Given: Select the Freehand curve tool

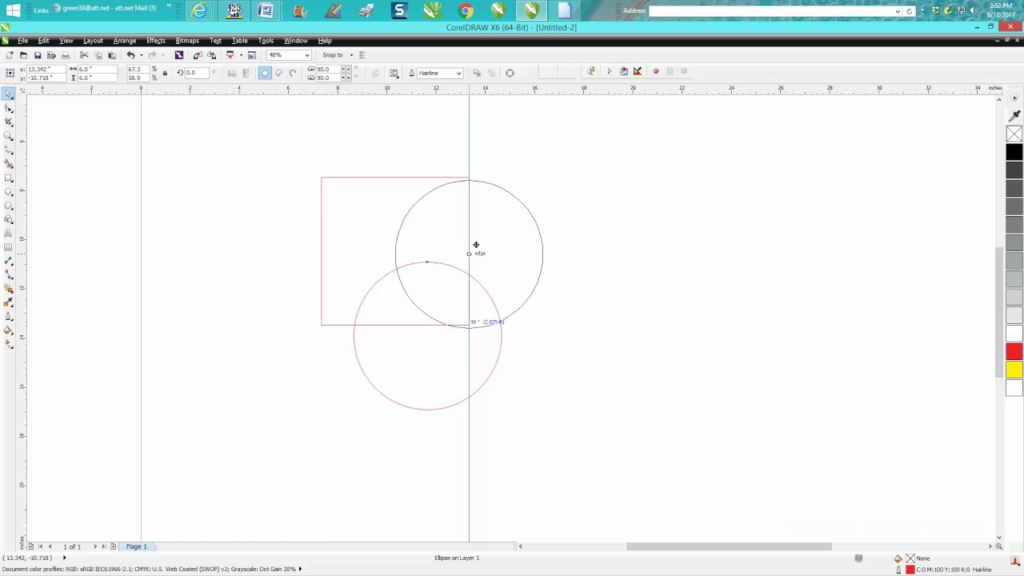Looking at the screenshot, I should (8, 150).
